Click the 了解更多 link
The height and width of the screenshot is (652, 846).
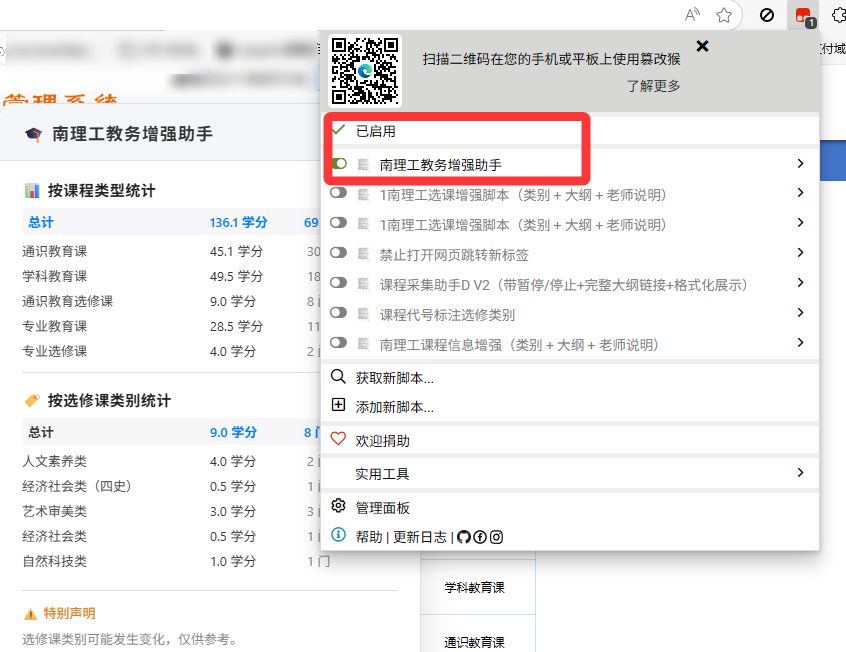point(653,86)
